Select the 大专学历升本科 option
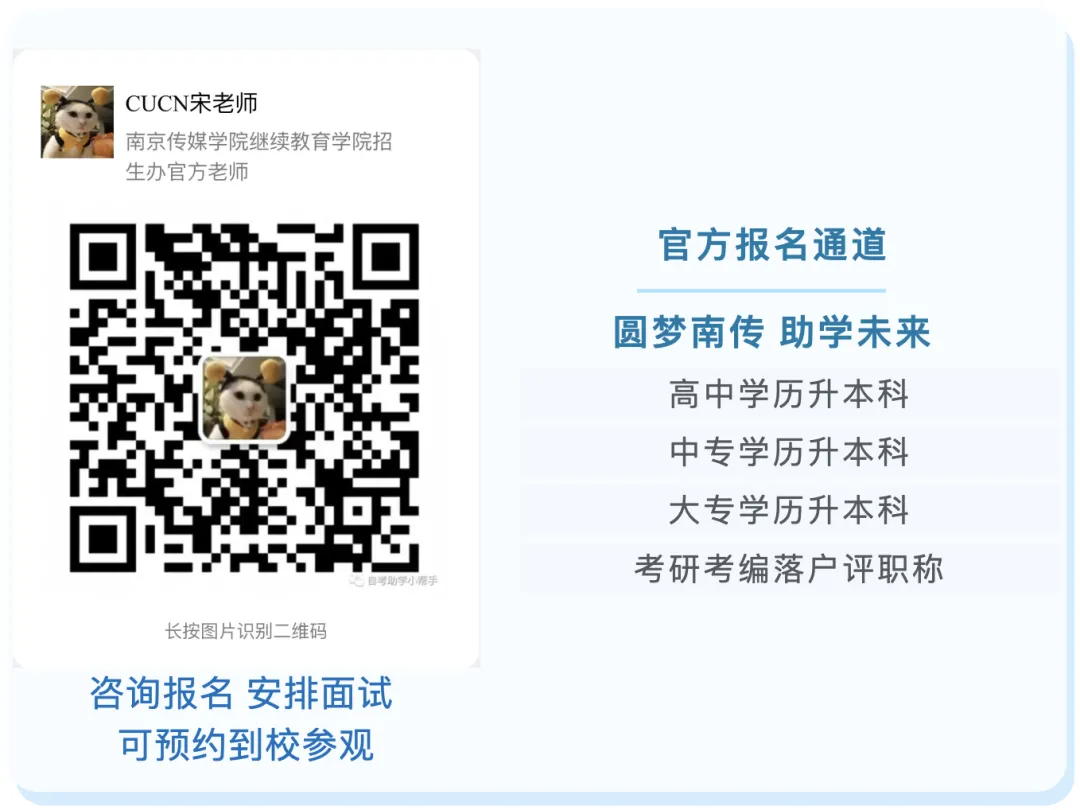The image size is (1080, 810). [x=789, y=510]
